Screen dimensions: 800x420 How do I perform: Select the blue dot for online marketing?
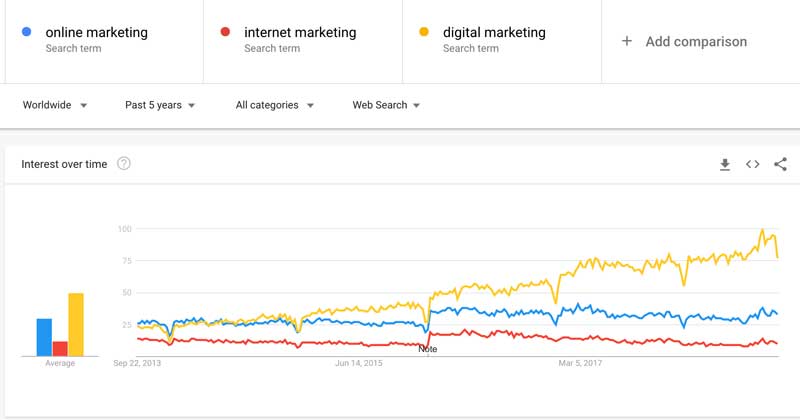(27, 32)
